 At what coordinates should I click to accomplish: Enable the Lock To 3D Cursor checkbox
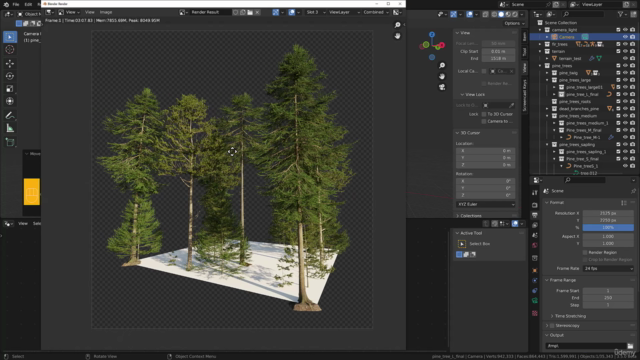pos(484,114)
